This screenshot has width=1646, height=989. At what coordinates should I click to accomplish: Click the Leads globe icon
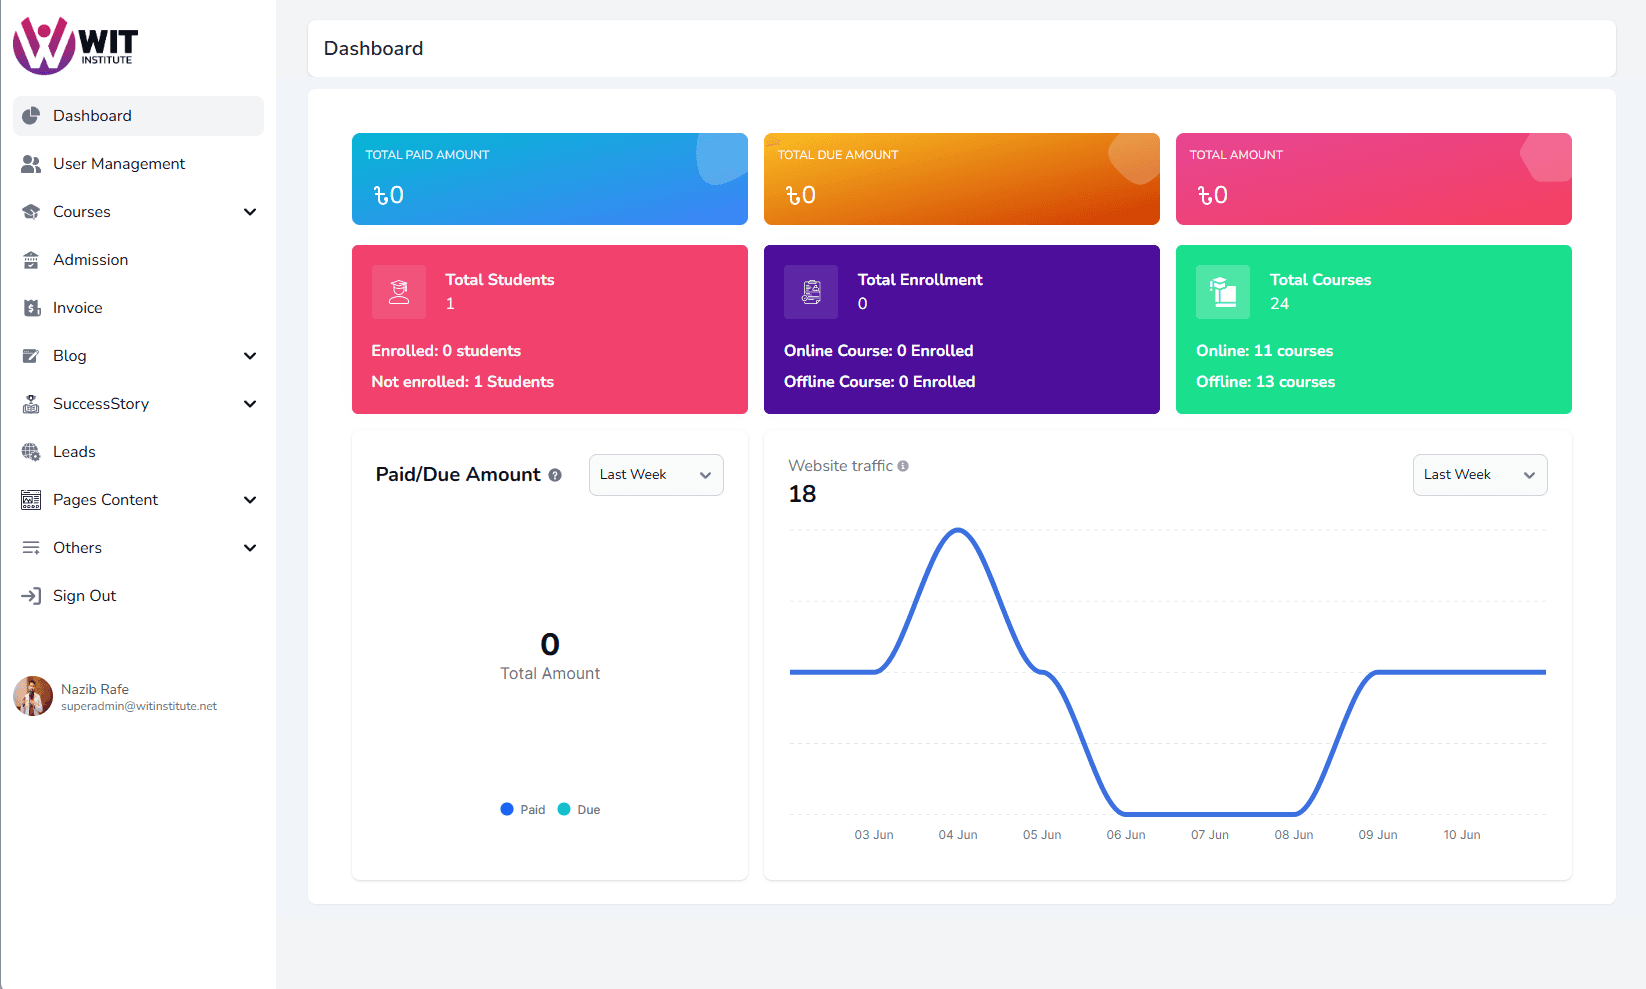(x=31, y=452)
